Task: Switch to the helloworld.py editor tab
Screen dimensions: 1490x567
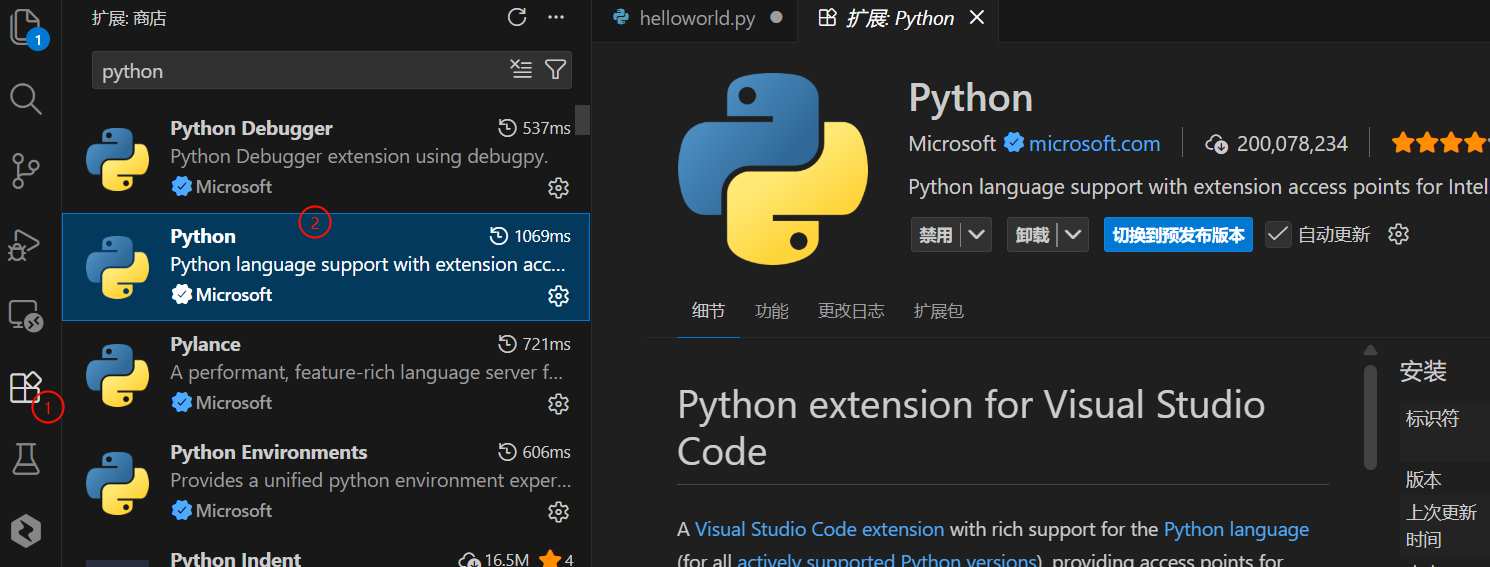Action: 697,19
